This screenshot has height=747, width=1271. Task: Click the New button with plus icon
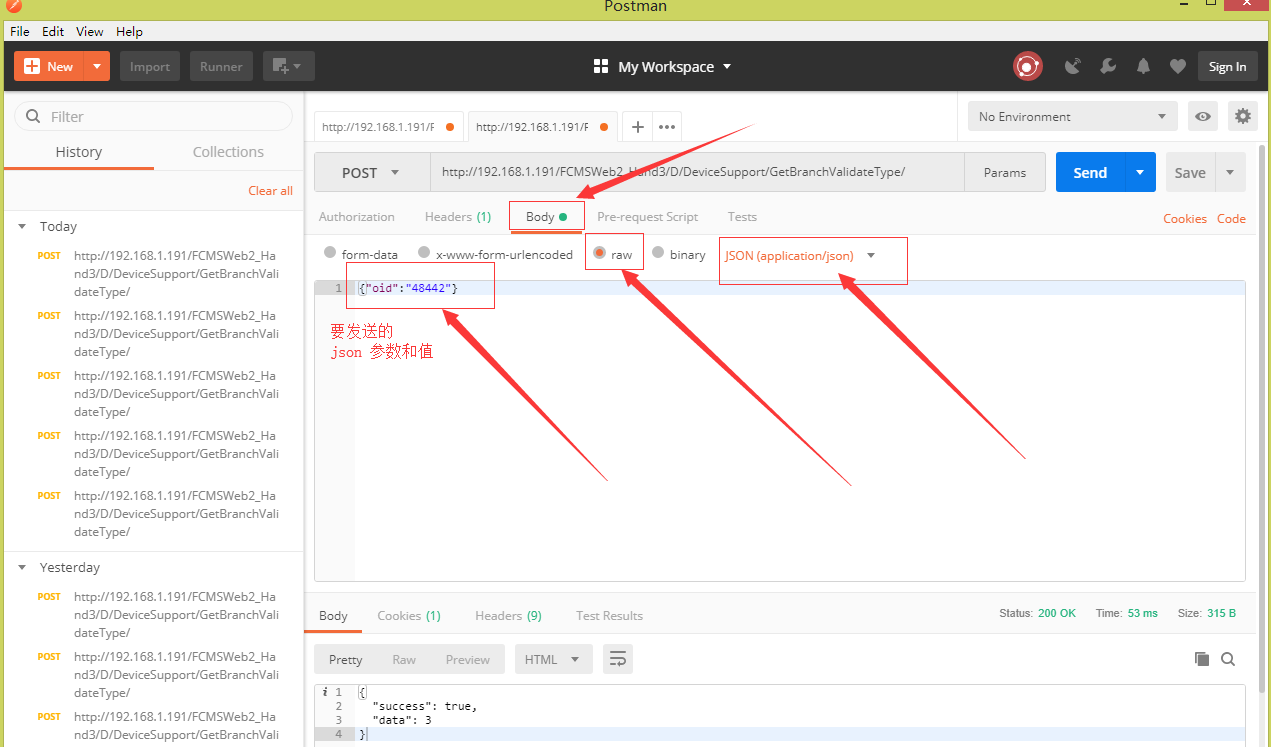coord(49,67)
